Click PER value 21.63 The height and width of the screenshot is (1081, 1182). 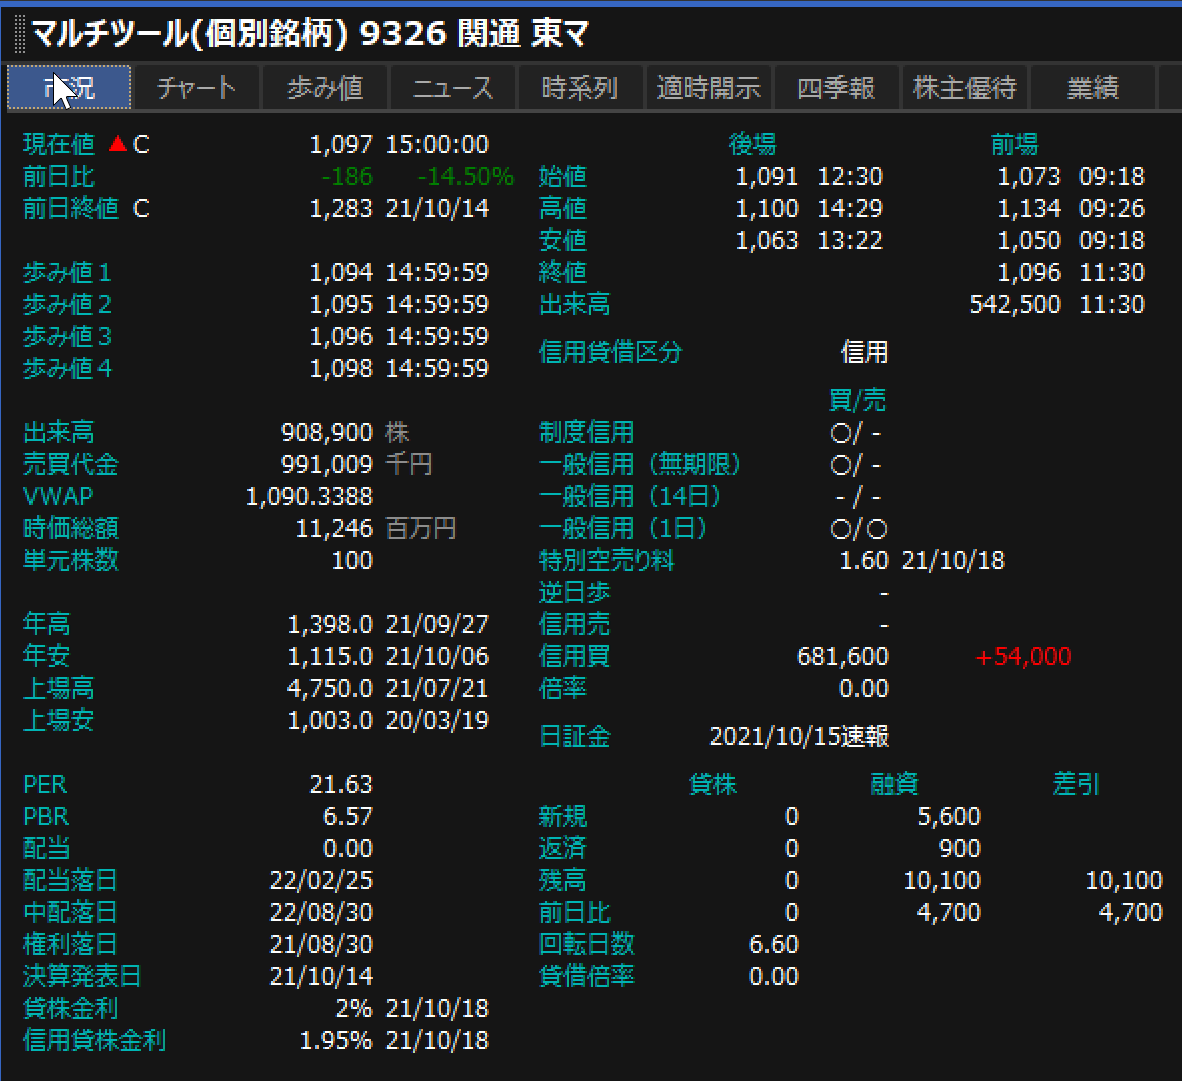point(341,785)
